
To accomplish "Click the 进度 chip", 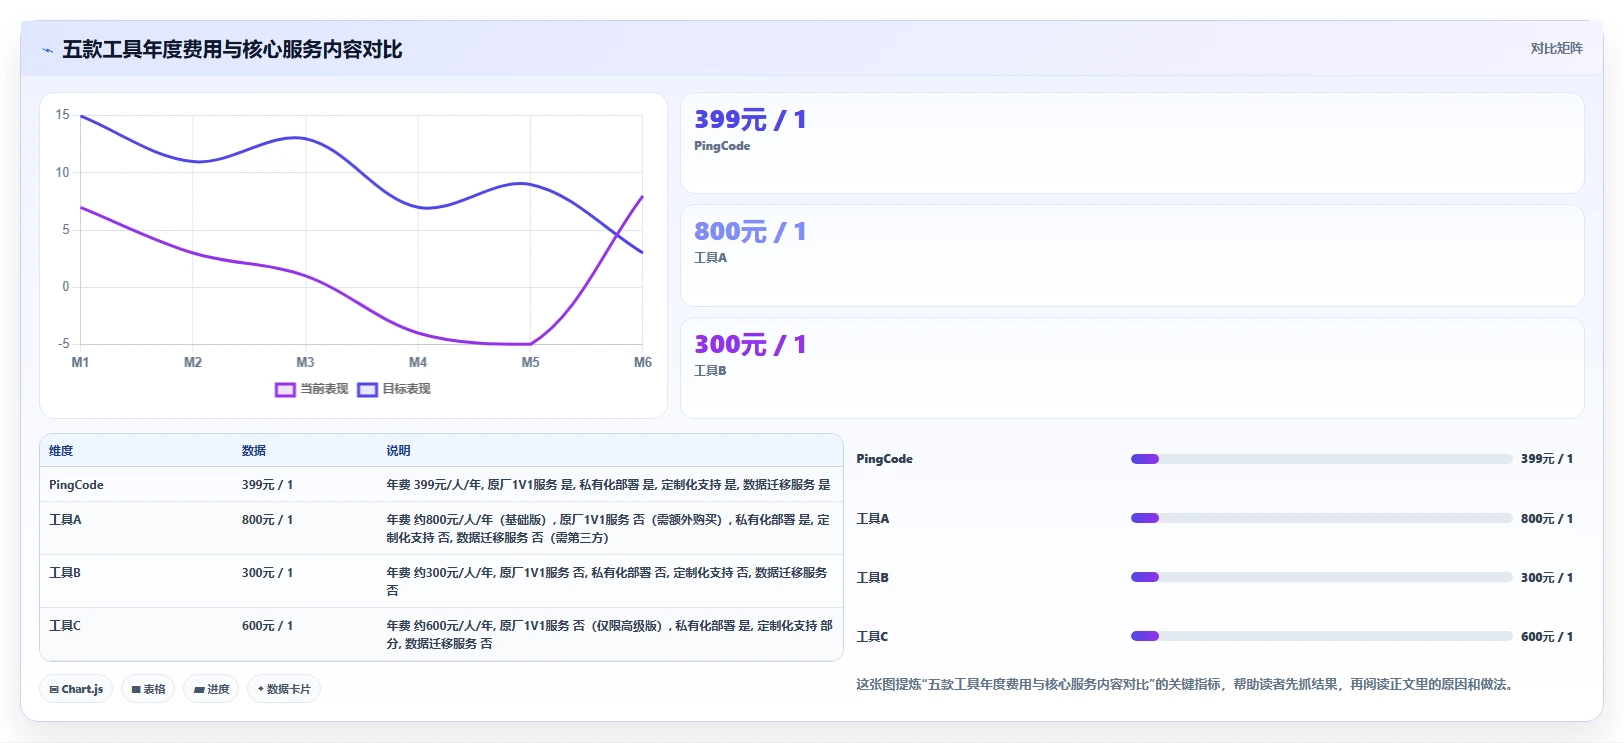I will (211, 689).
